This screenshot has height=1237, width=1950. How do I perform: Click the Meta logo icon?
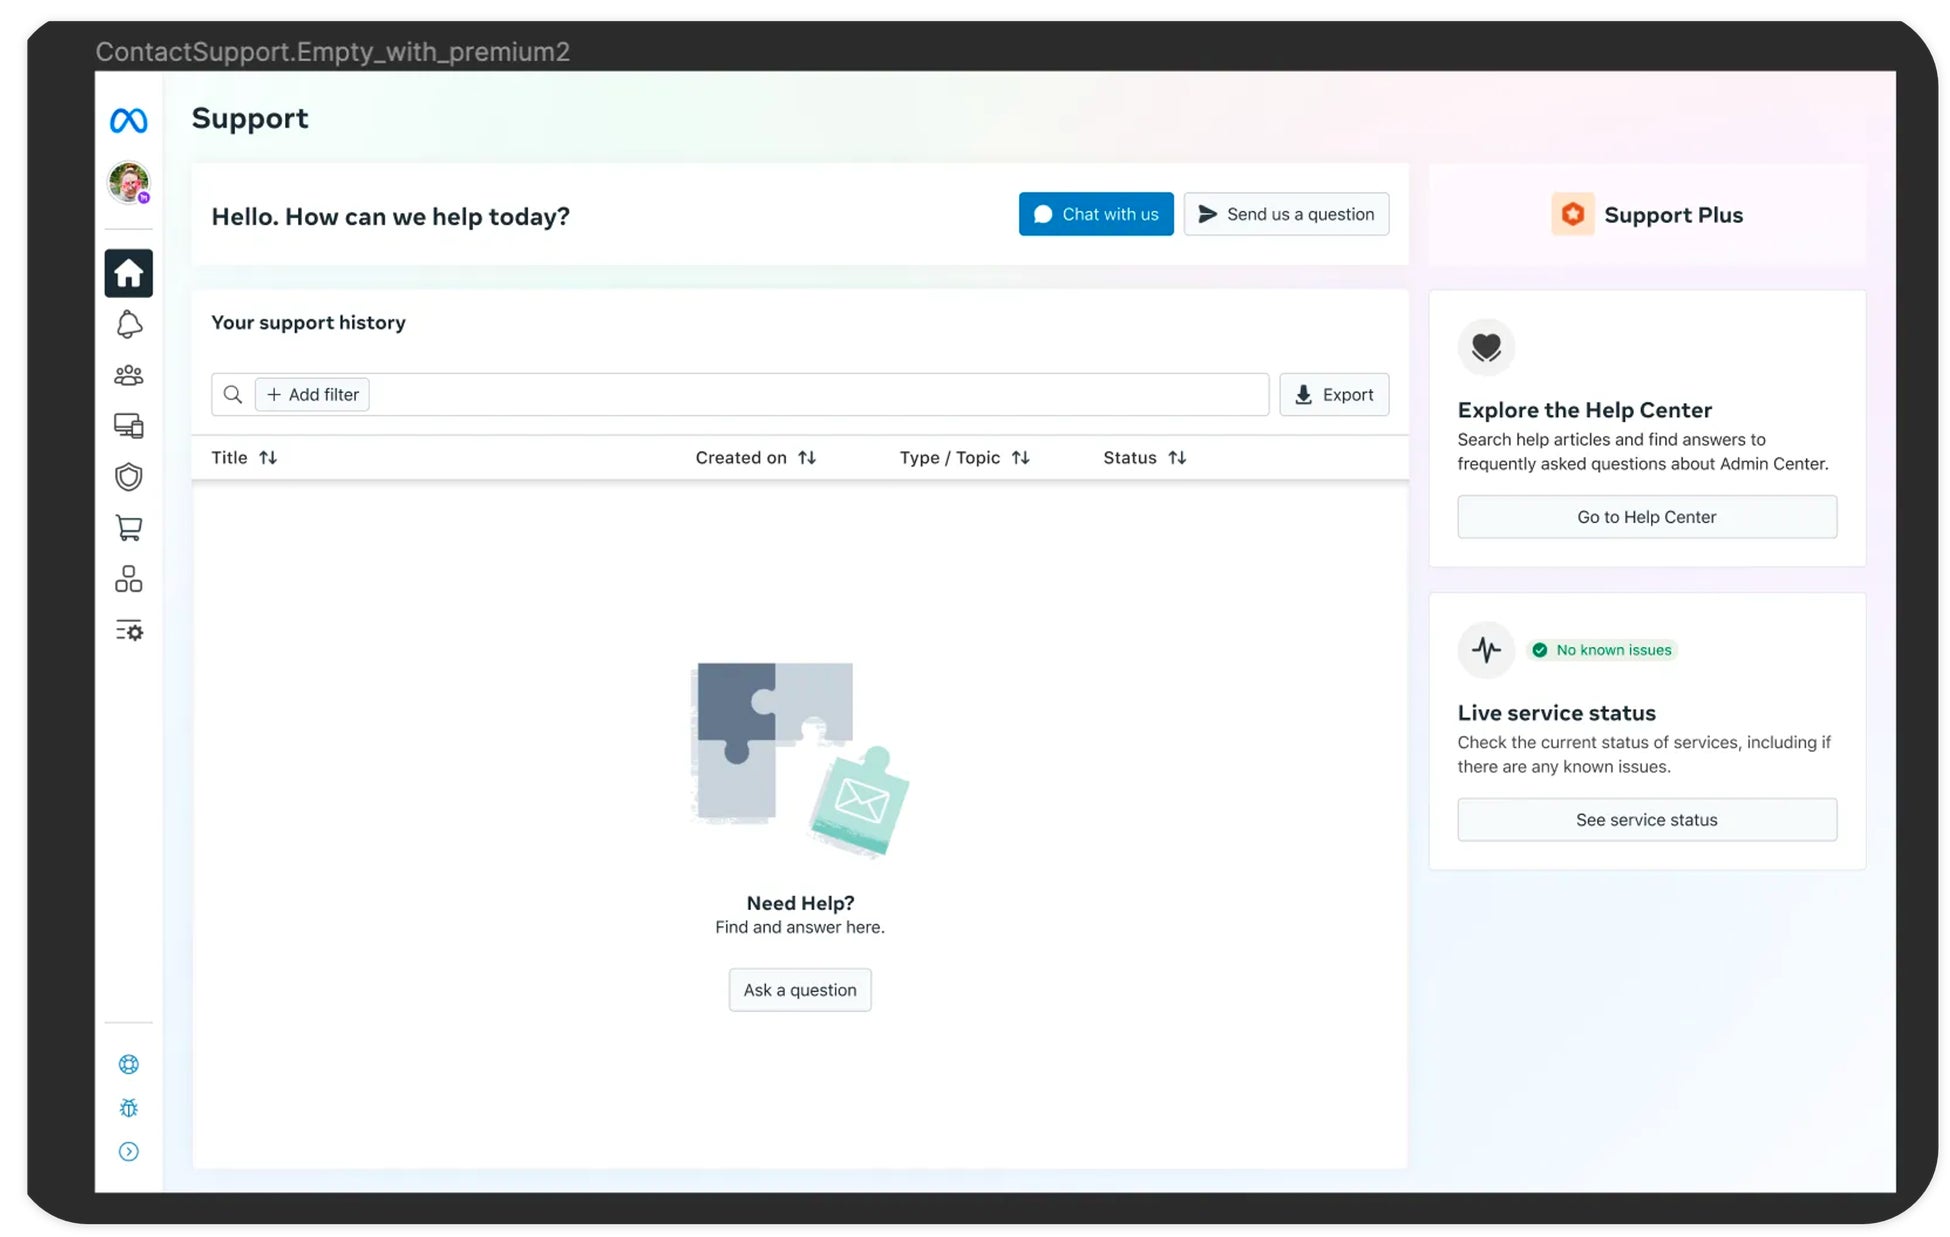[x=128, y=121]
